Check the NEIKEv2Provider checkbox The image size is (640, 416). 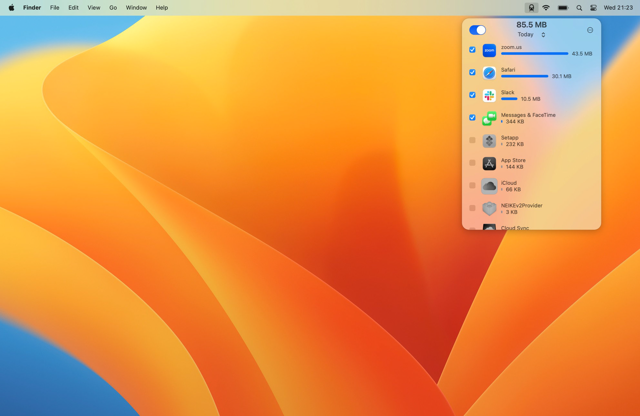472,208
